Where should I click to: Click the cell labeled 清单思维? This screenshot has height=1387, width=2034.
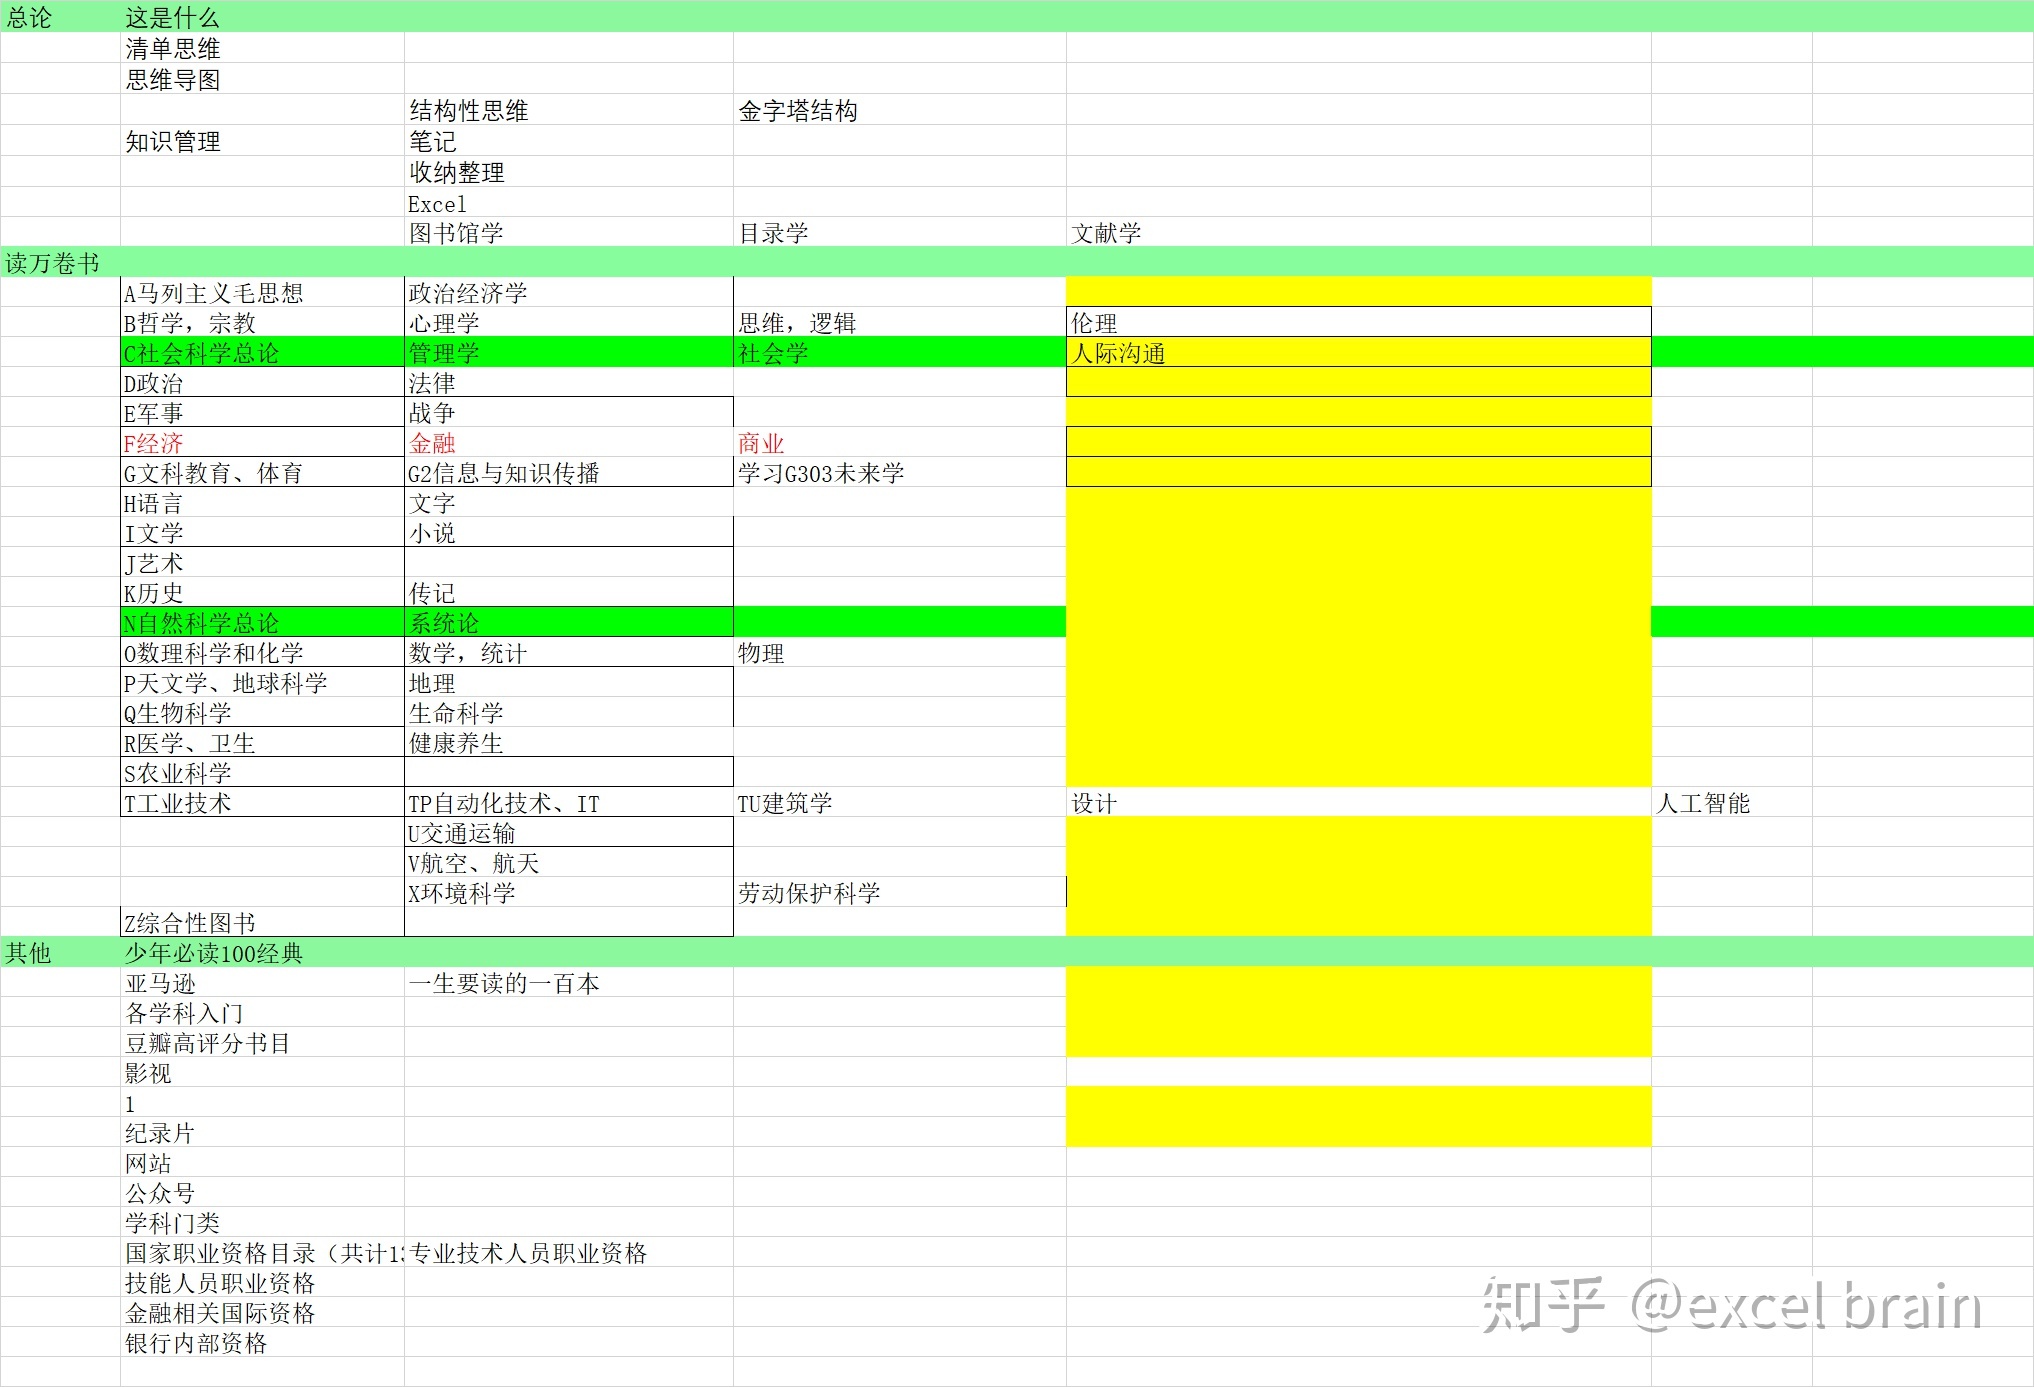(x=173, y=49)
